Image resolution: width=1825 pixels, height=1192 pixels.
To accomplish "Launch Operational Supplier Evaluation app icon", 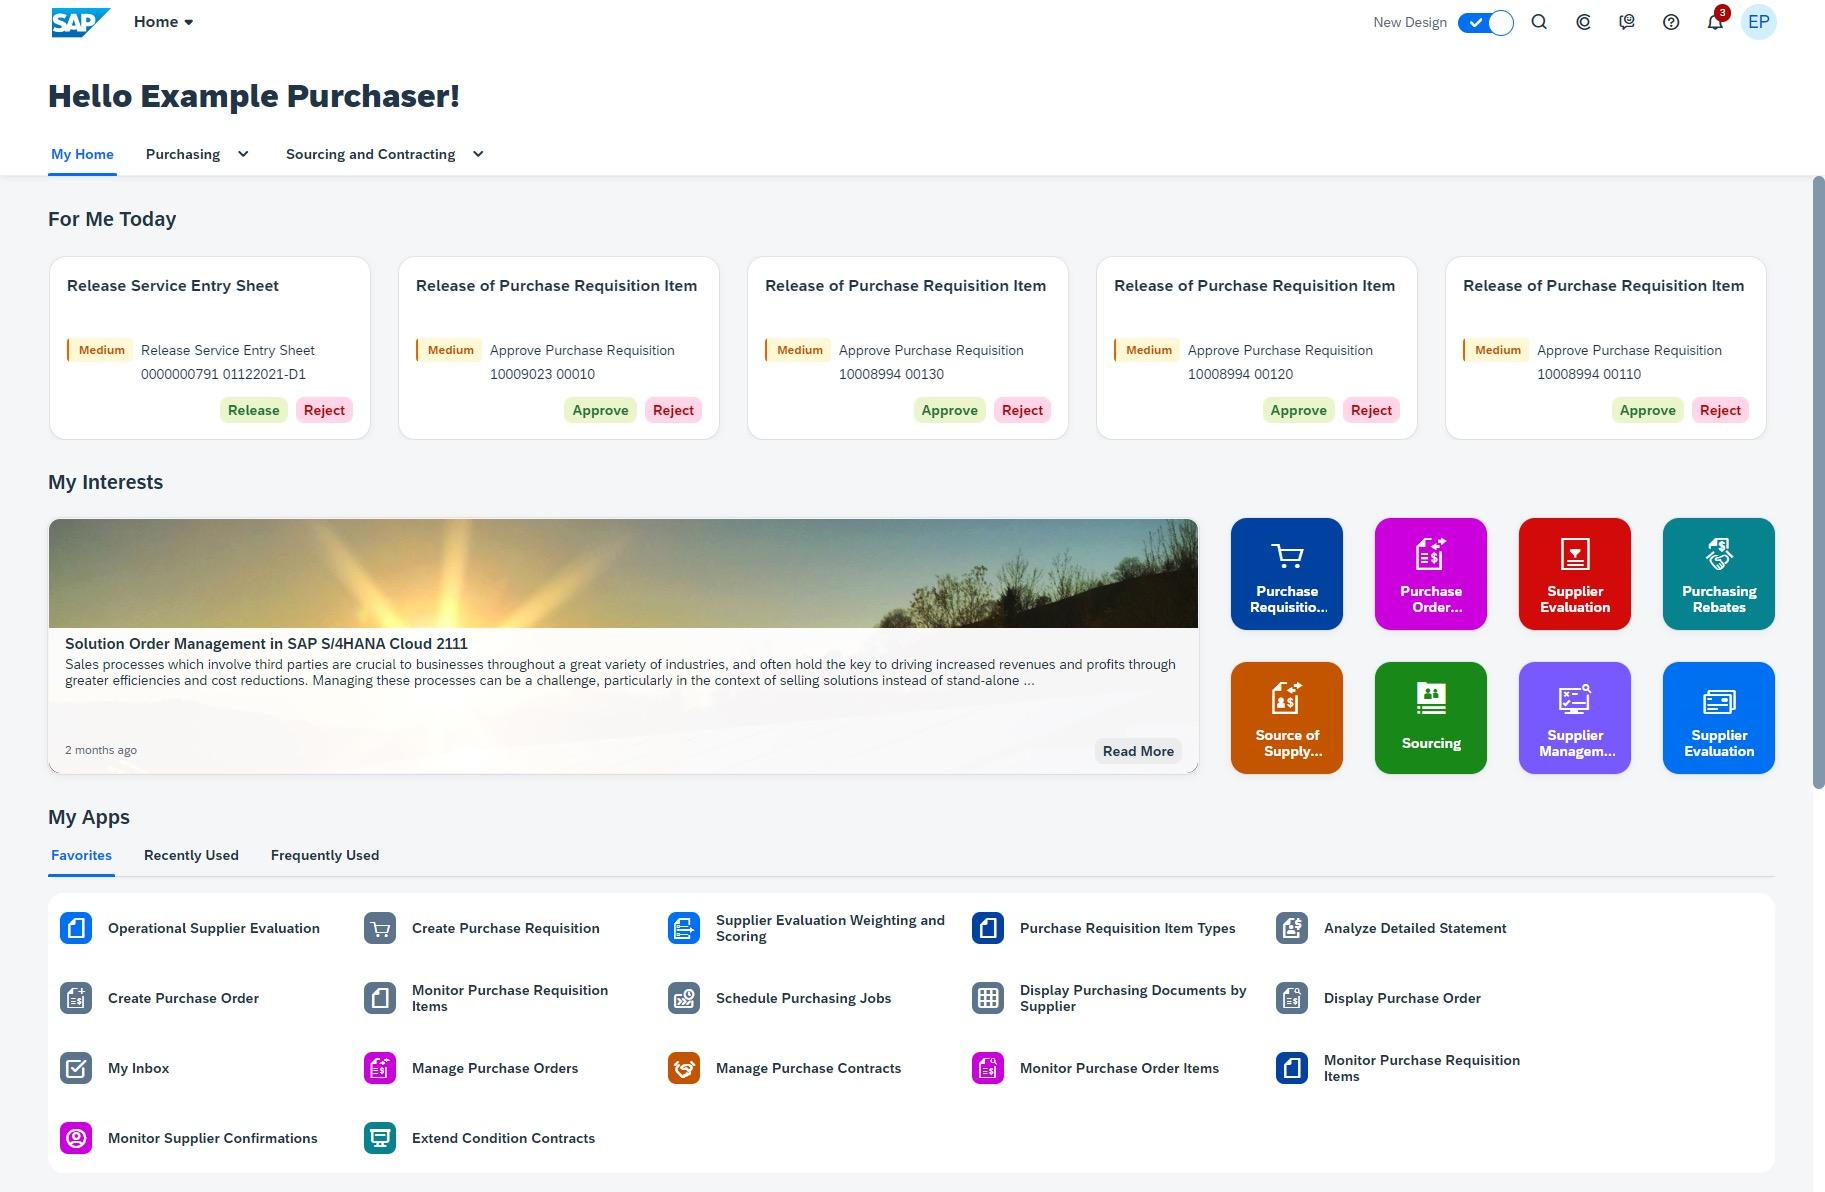I will (76, 928).
